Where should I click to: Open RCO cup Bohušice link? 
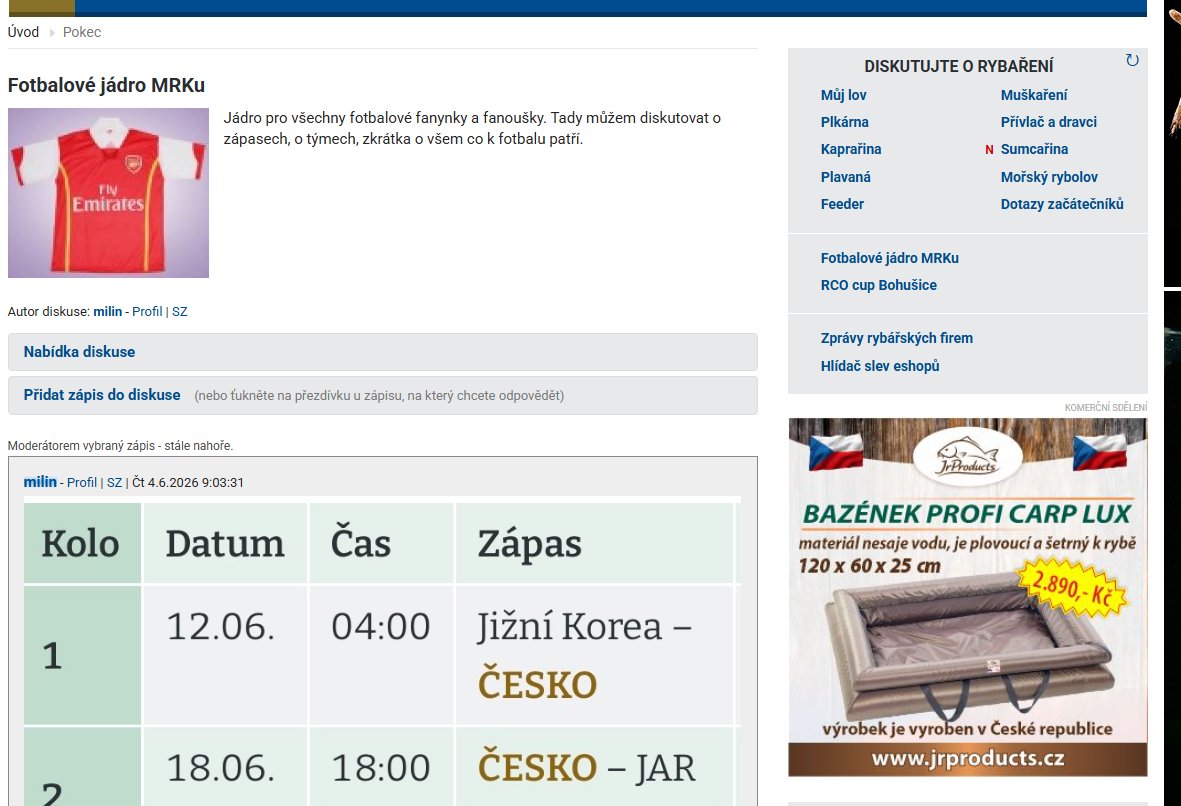879,285
